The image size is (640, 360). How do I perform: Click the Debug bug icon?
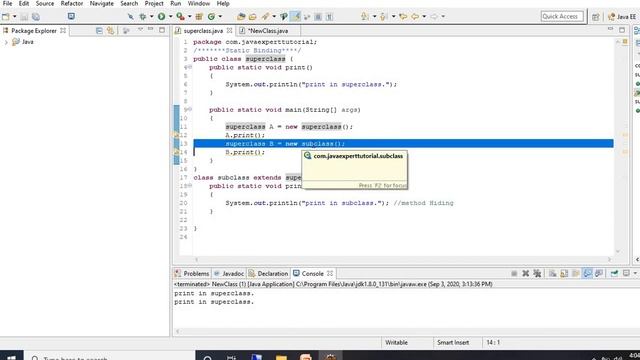[x=143, y=17]
